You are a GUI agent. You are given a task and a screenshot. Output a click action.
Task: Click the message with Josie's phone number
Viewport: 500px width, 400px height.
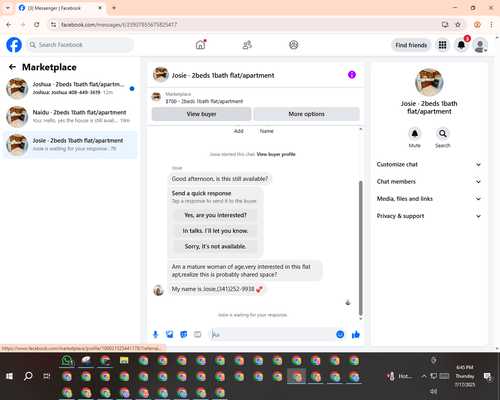pyautogui.click(x=217, y=289)
